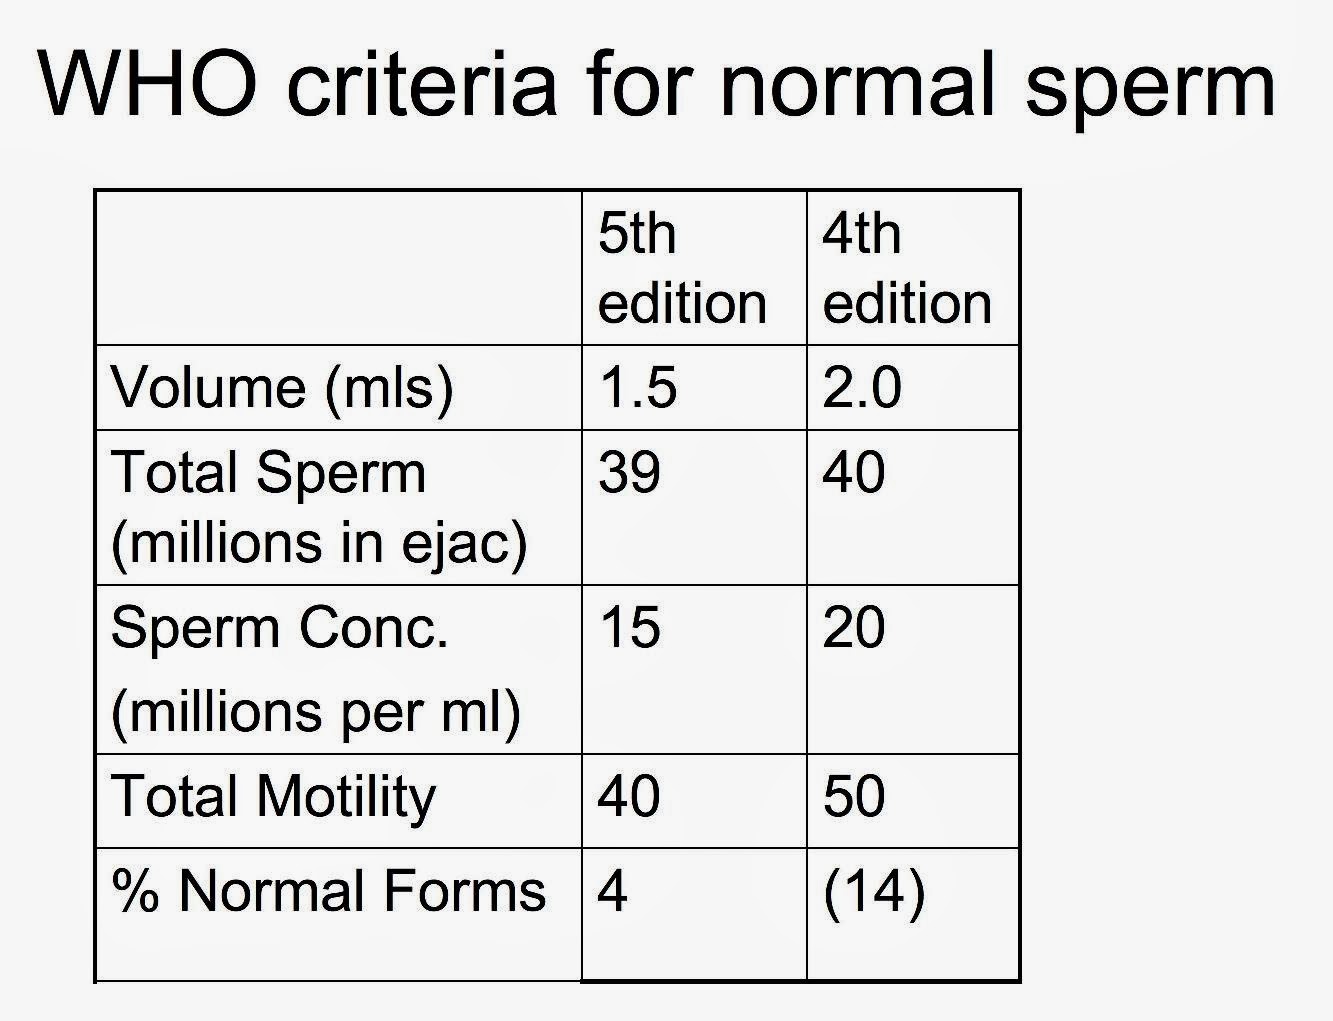The image size is (1333, 1021).
Task: Click the value 4 for Normal Forms
Action: pyautogui.click(x=612, y=891)
